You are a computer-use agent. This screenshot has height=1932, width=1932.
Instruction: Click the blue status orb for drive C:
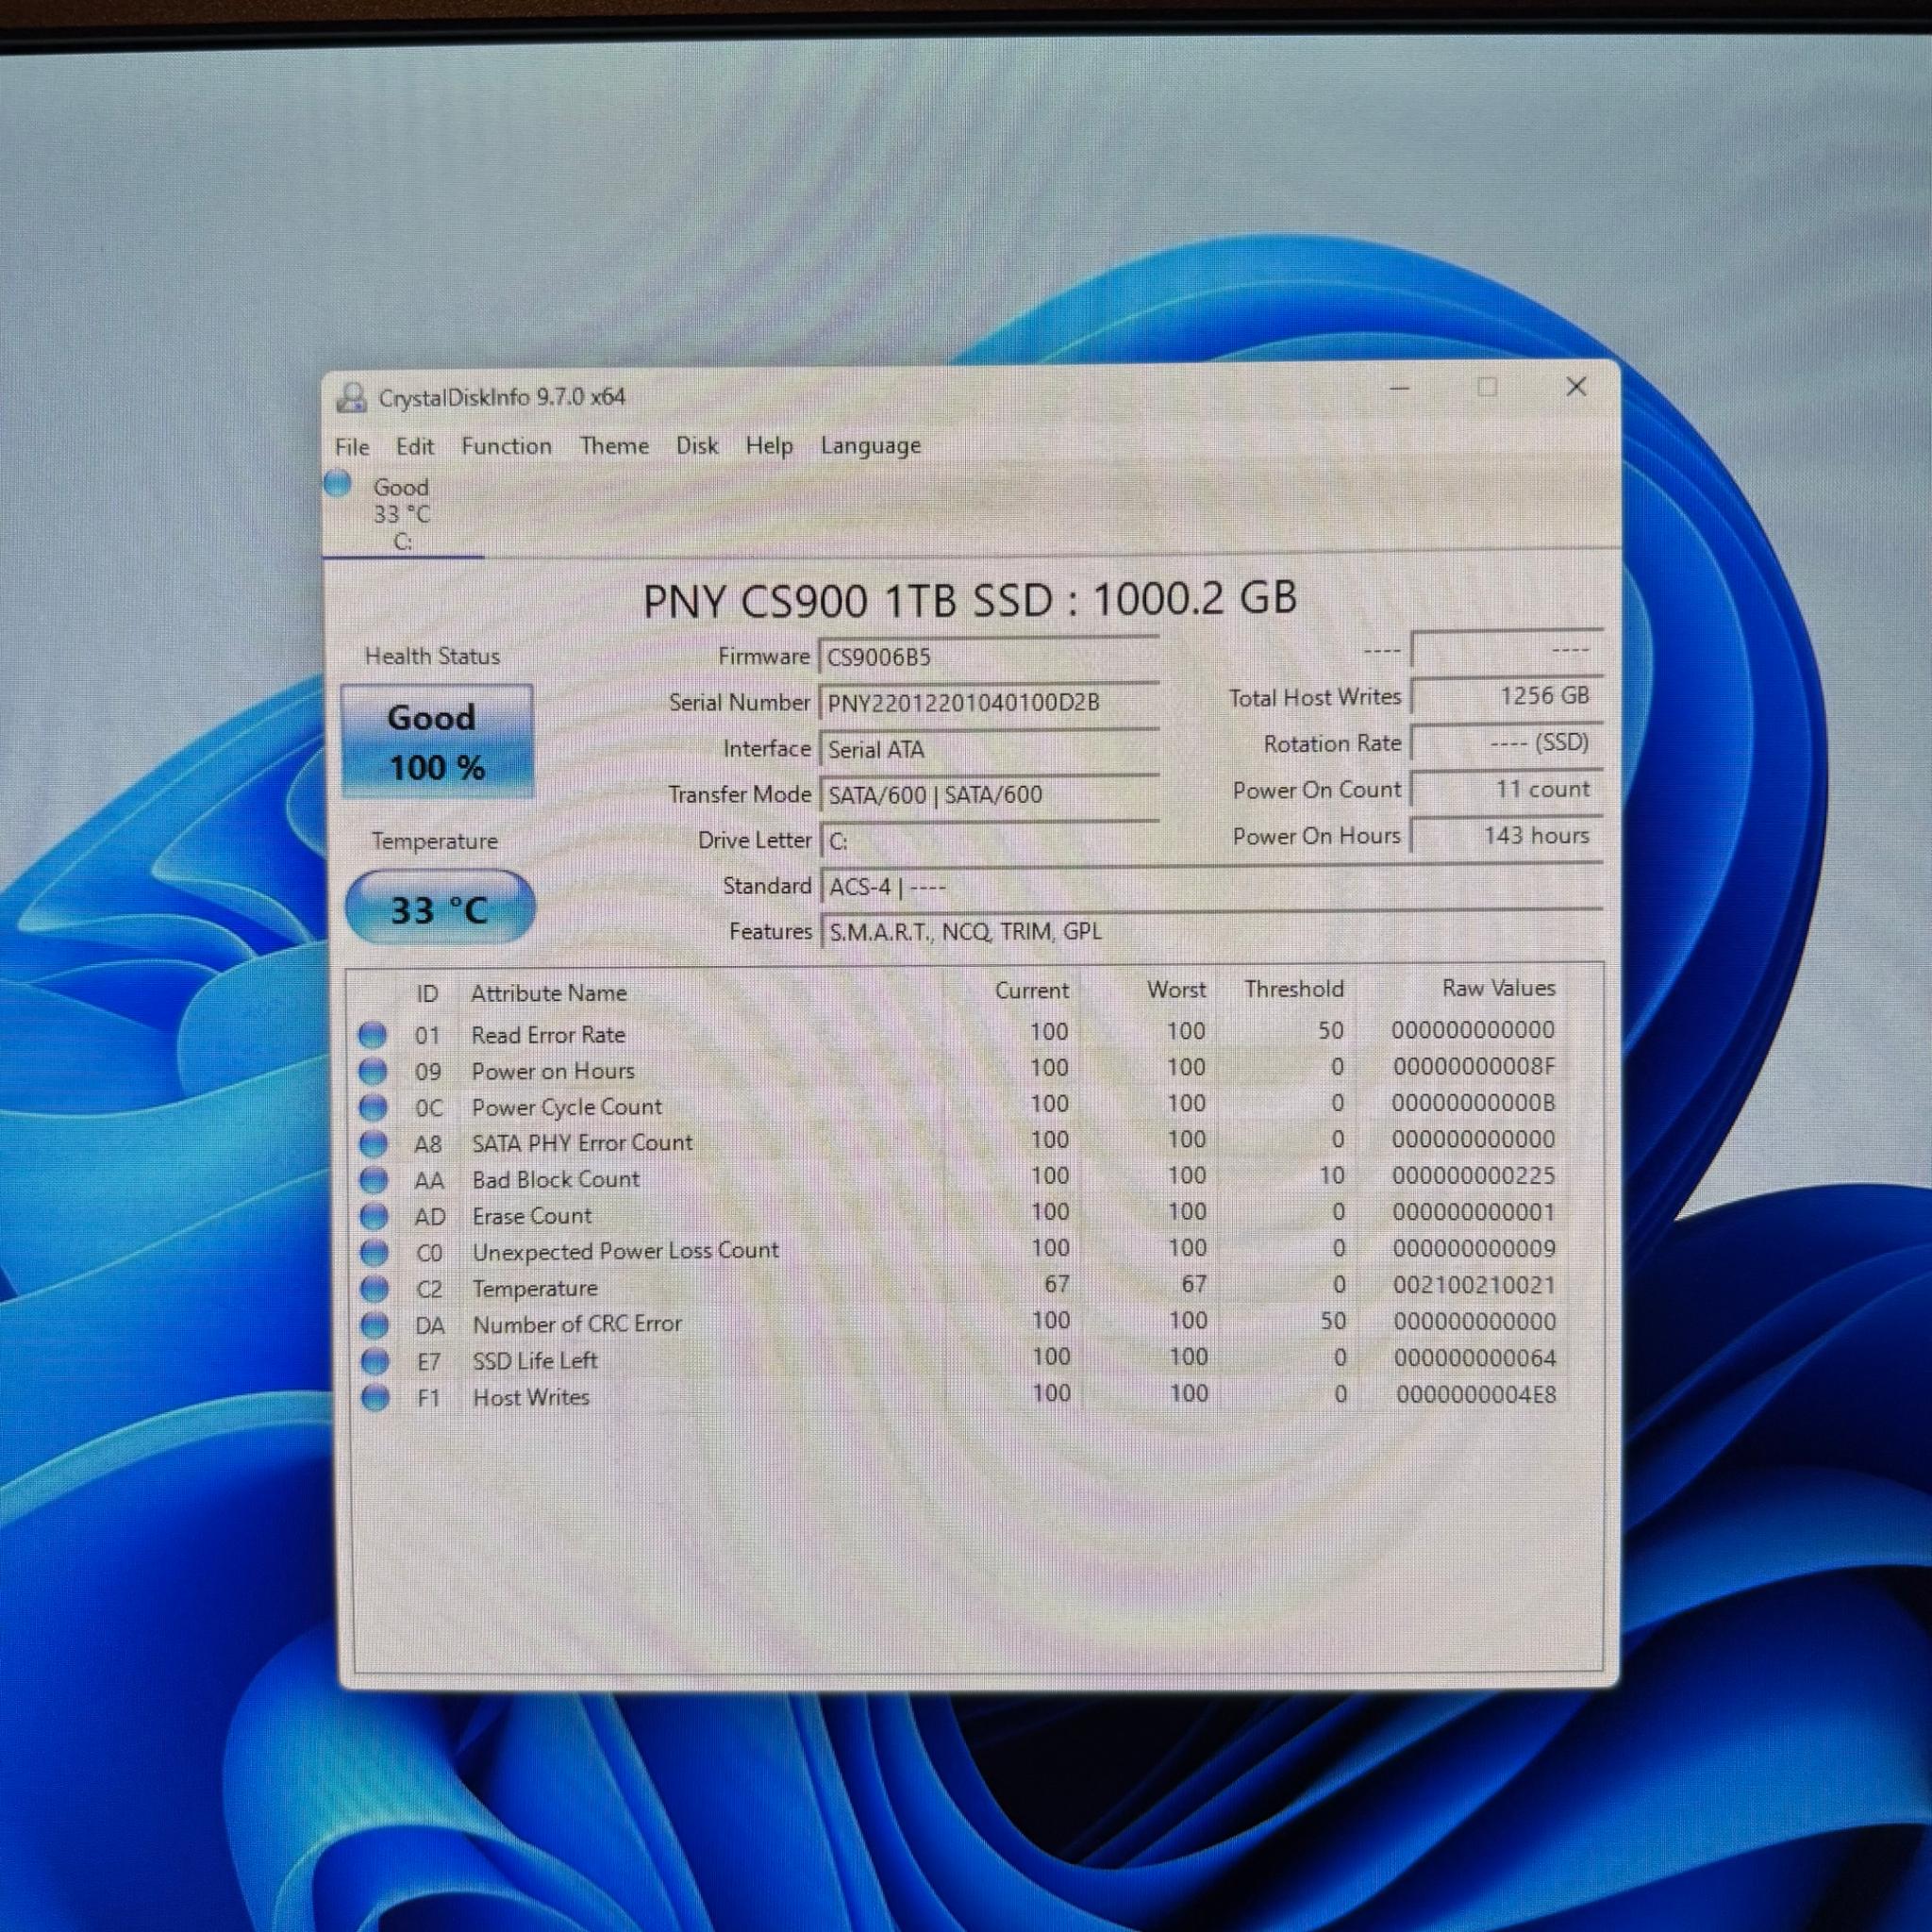[x=338, y=484]
